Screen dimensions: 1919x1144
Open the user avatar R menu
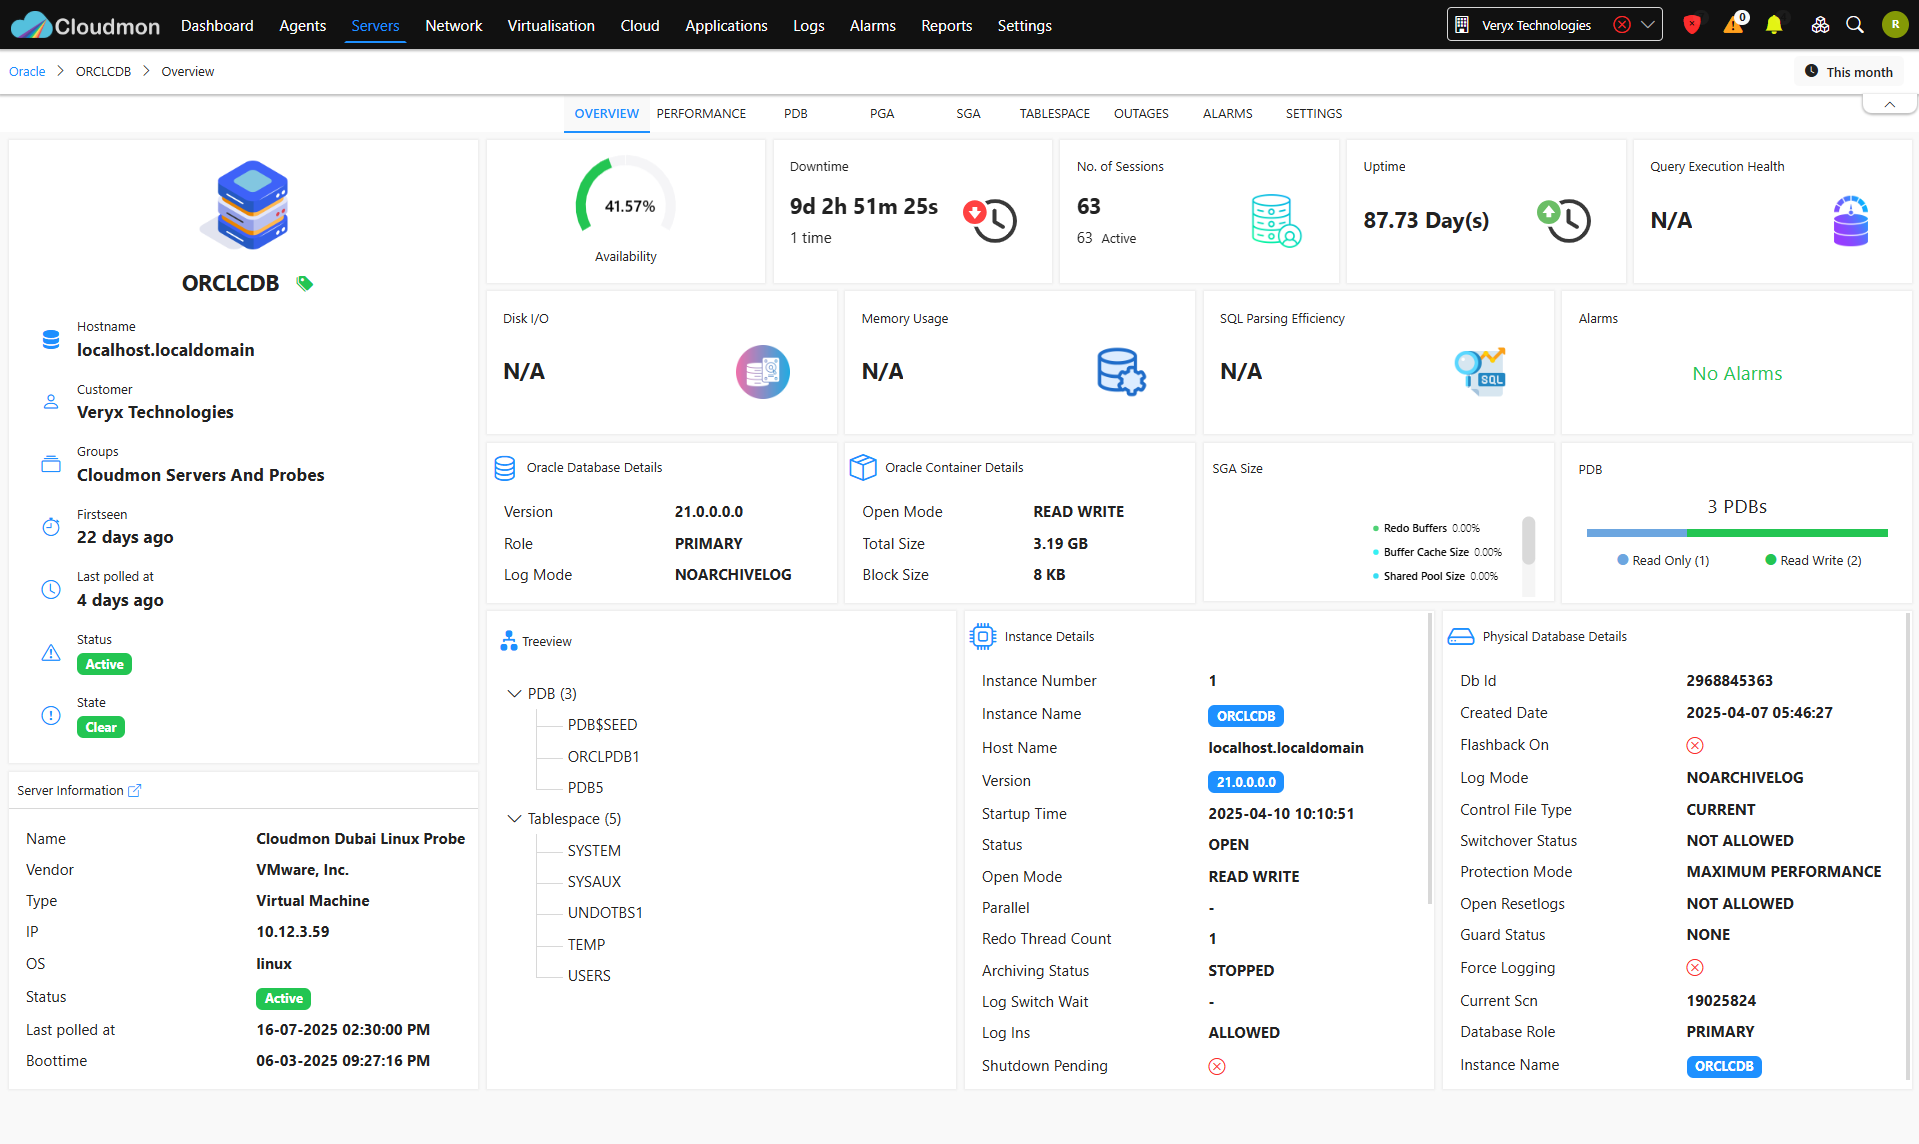pos(1895,25)
